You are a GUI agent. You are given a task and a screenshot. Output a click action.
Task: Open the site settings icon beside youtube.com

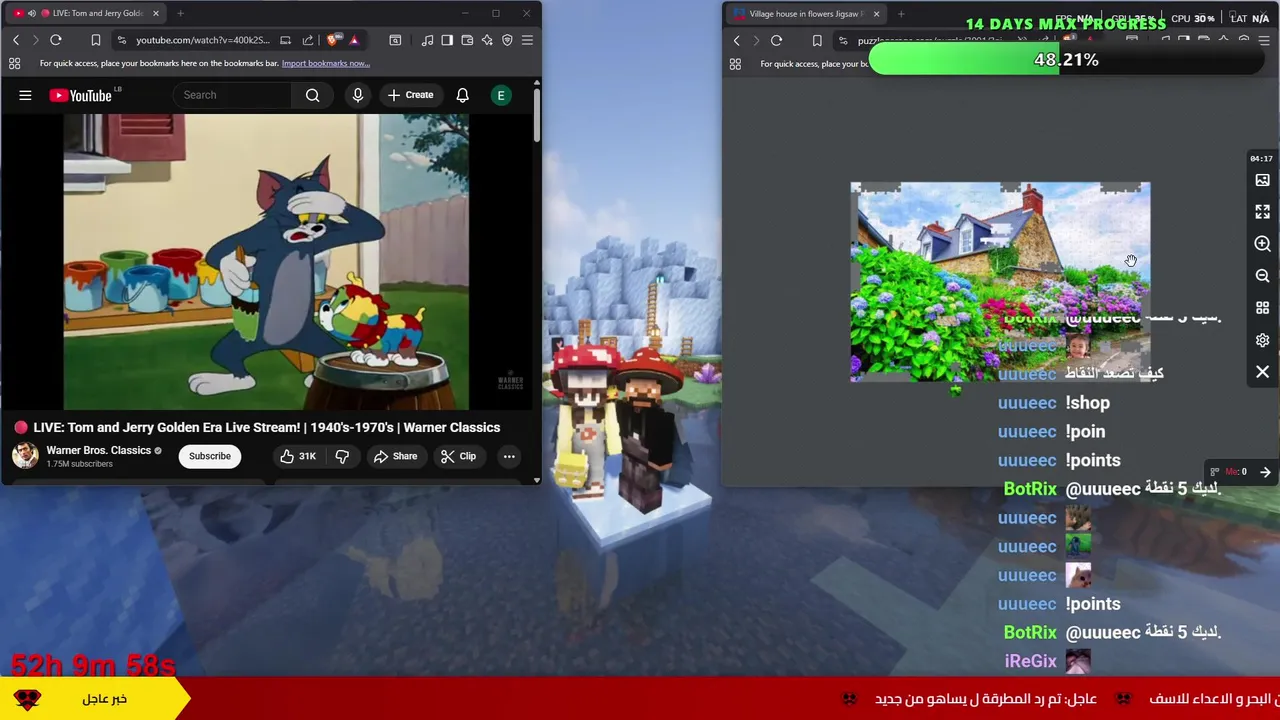(121, 40)
